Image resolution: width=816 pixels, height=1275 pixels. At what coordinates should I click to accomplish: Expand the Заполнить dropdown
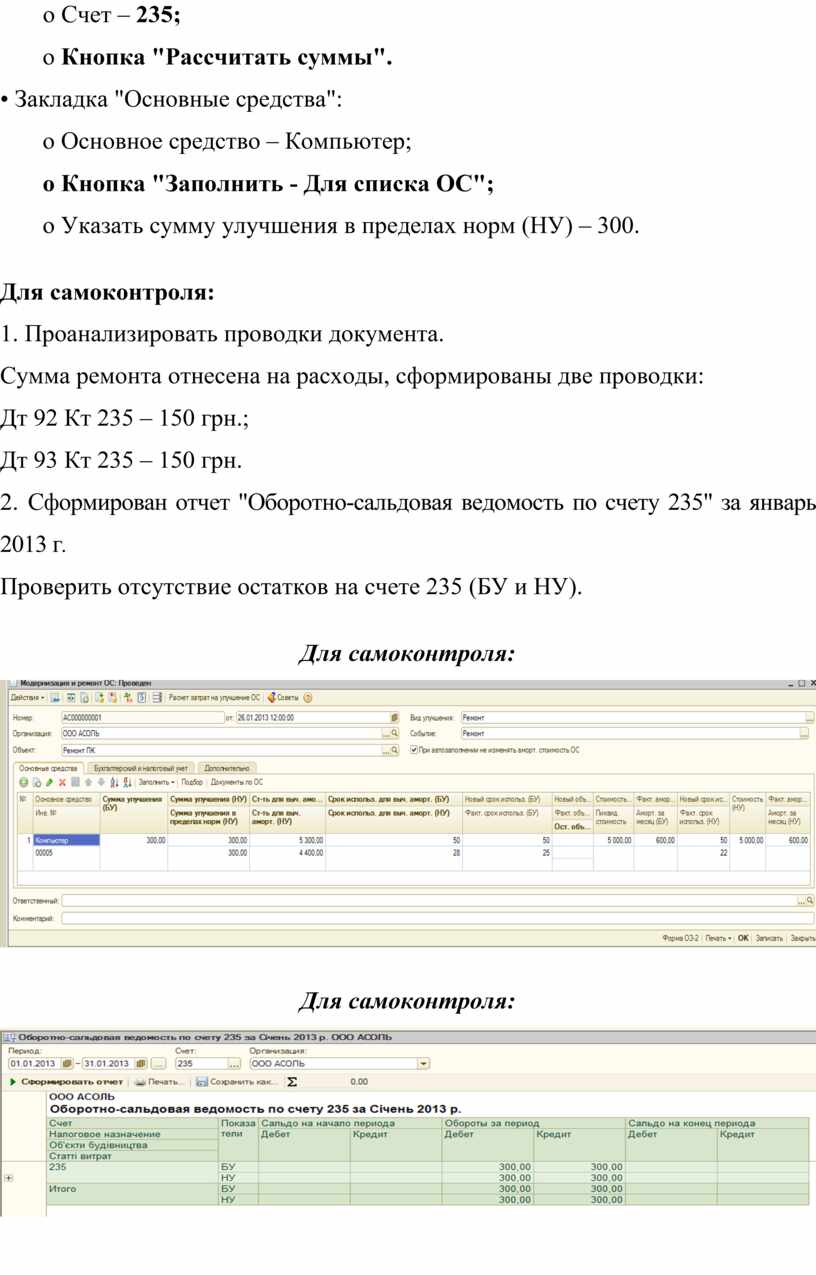point(156,782)
